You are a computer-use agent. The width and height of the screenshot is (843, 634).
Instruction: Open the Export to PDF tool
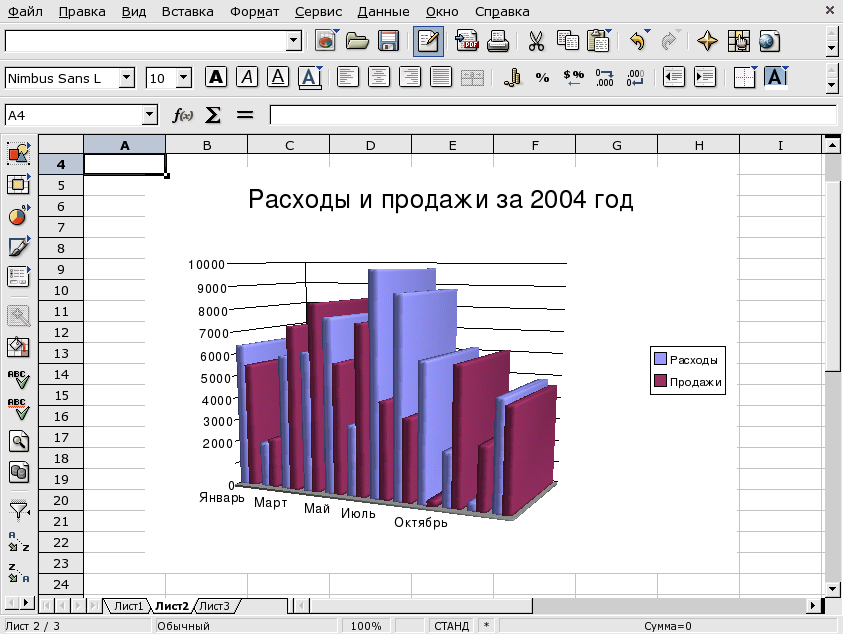pos(467,41)
